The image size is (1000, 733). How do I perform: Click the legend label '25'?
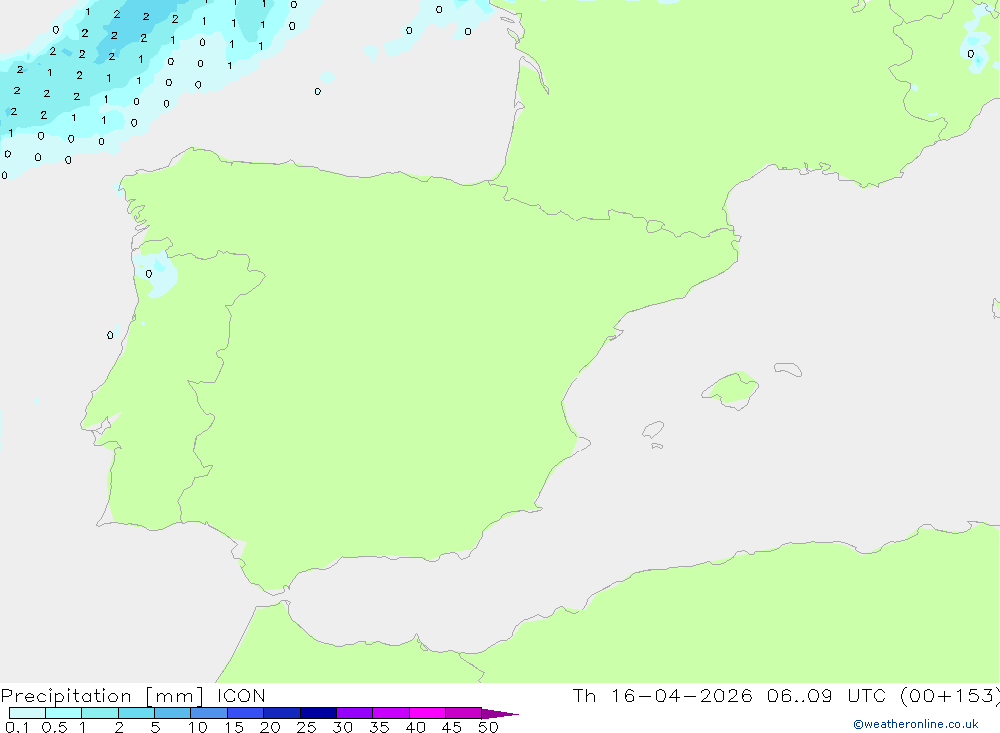pos(307,727)
